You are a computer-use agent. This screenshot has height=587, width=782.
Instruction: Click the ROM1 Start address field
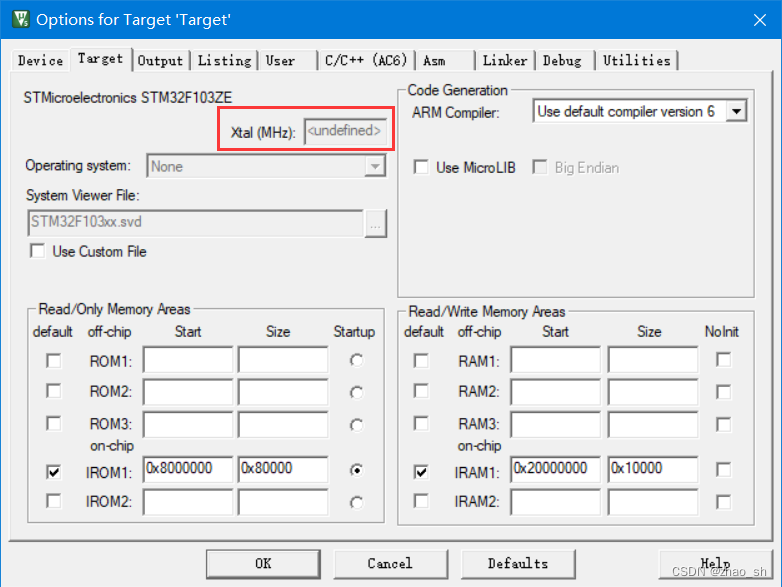pyautogui.click(x=188, y=360)
